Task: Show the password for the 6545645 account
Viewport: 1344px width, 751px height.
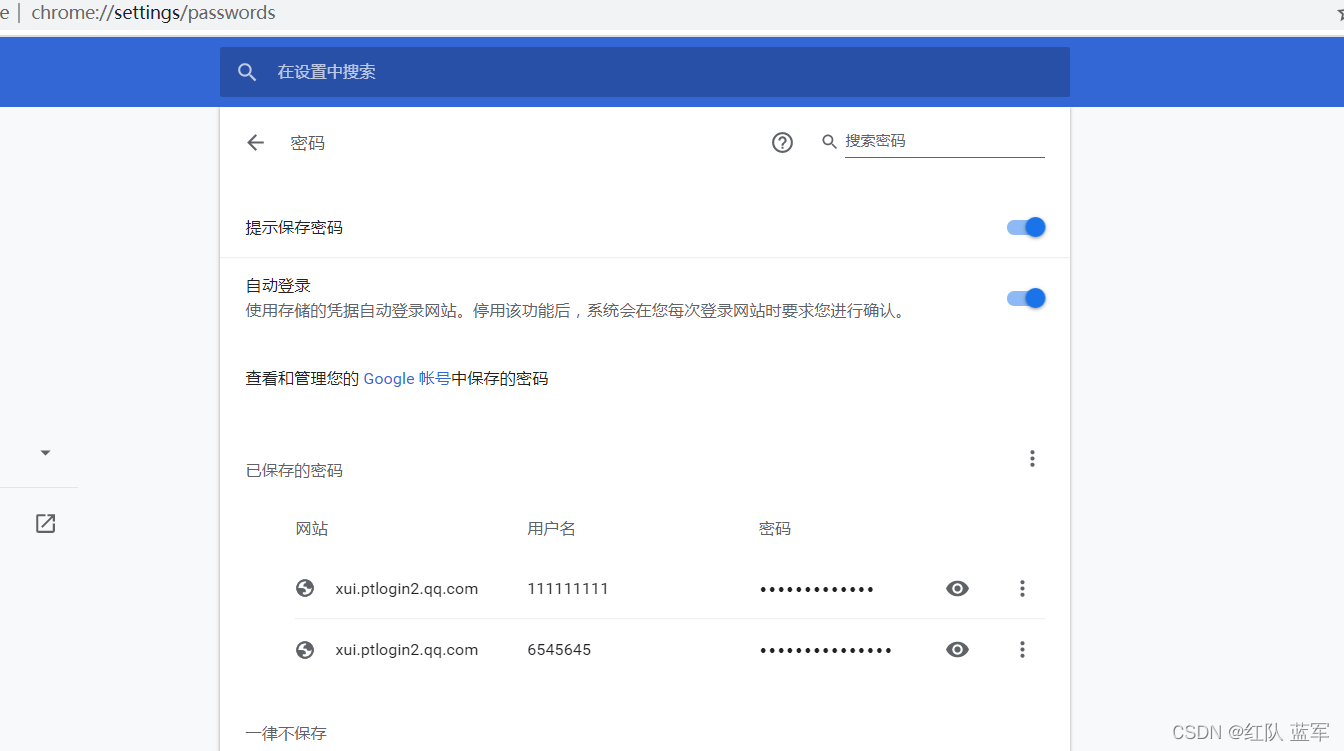Action: [957, 650]
